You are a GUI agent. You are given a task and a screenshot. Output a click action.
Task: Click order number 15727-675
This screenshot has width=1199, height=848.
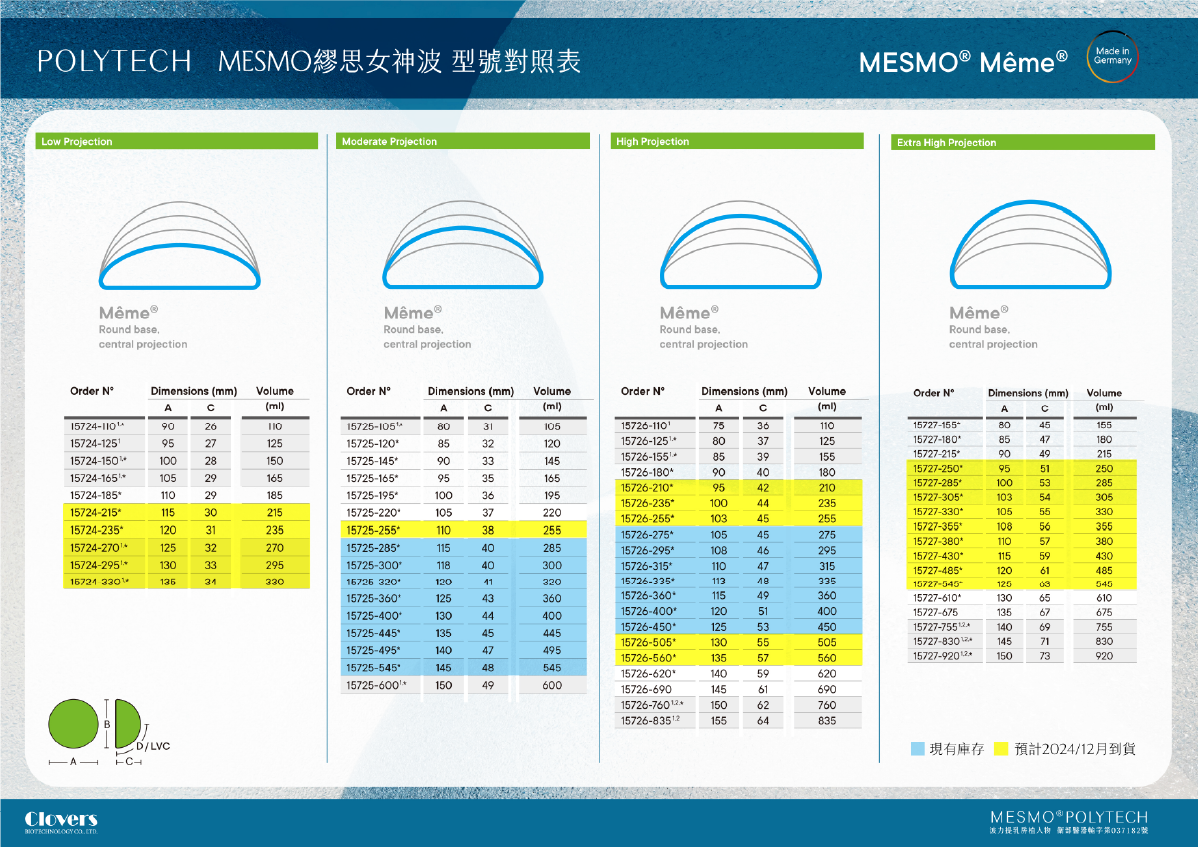pyautogui.click(x=934, y=612)
